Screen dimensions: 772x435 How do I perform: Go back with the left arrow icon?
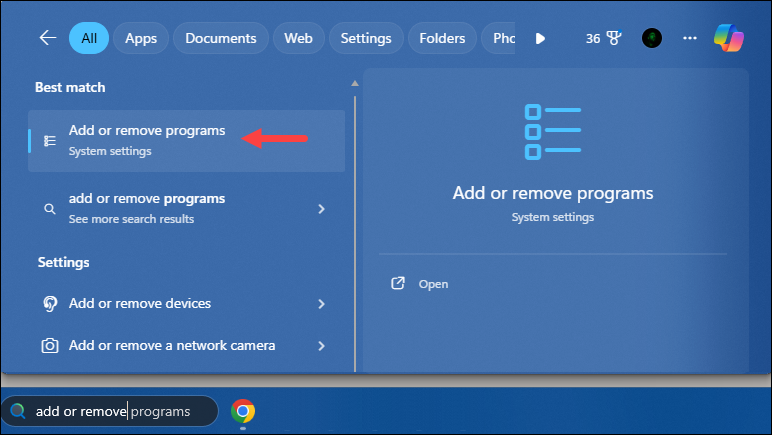coord(48,38)
